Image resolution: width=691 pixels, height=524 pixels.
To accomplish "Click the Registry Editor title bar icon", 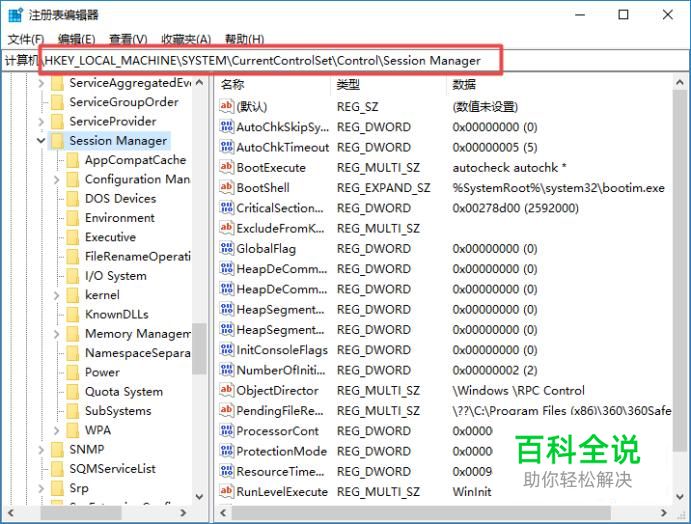I will [16, 15].
